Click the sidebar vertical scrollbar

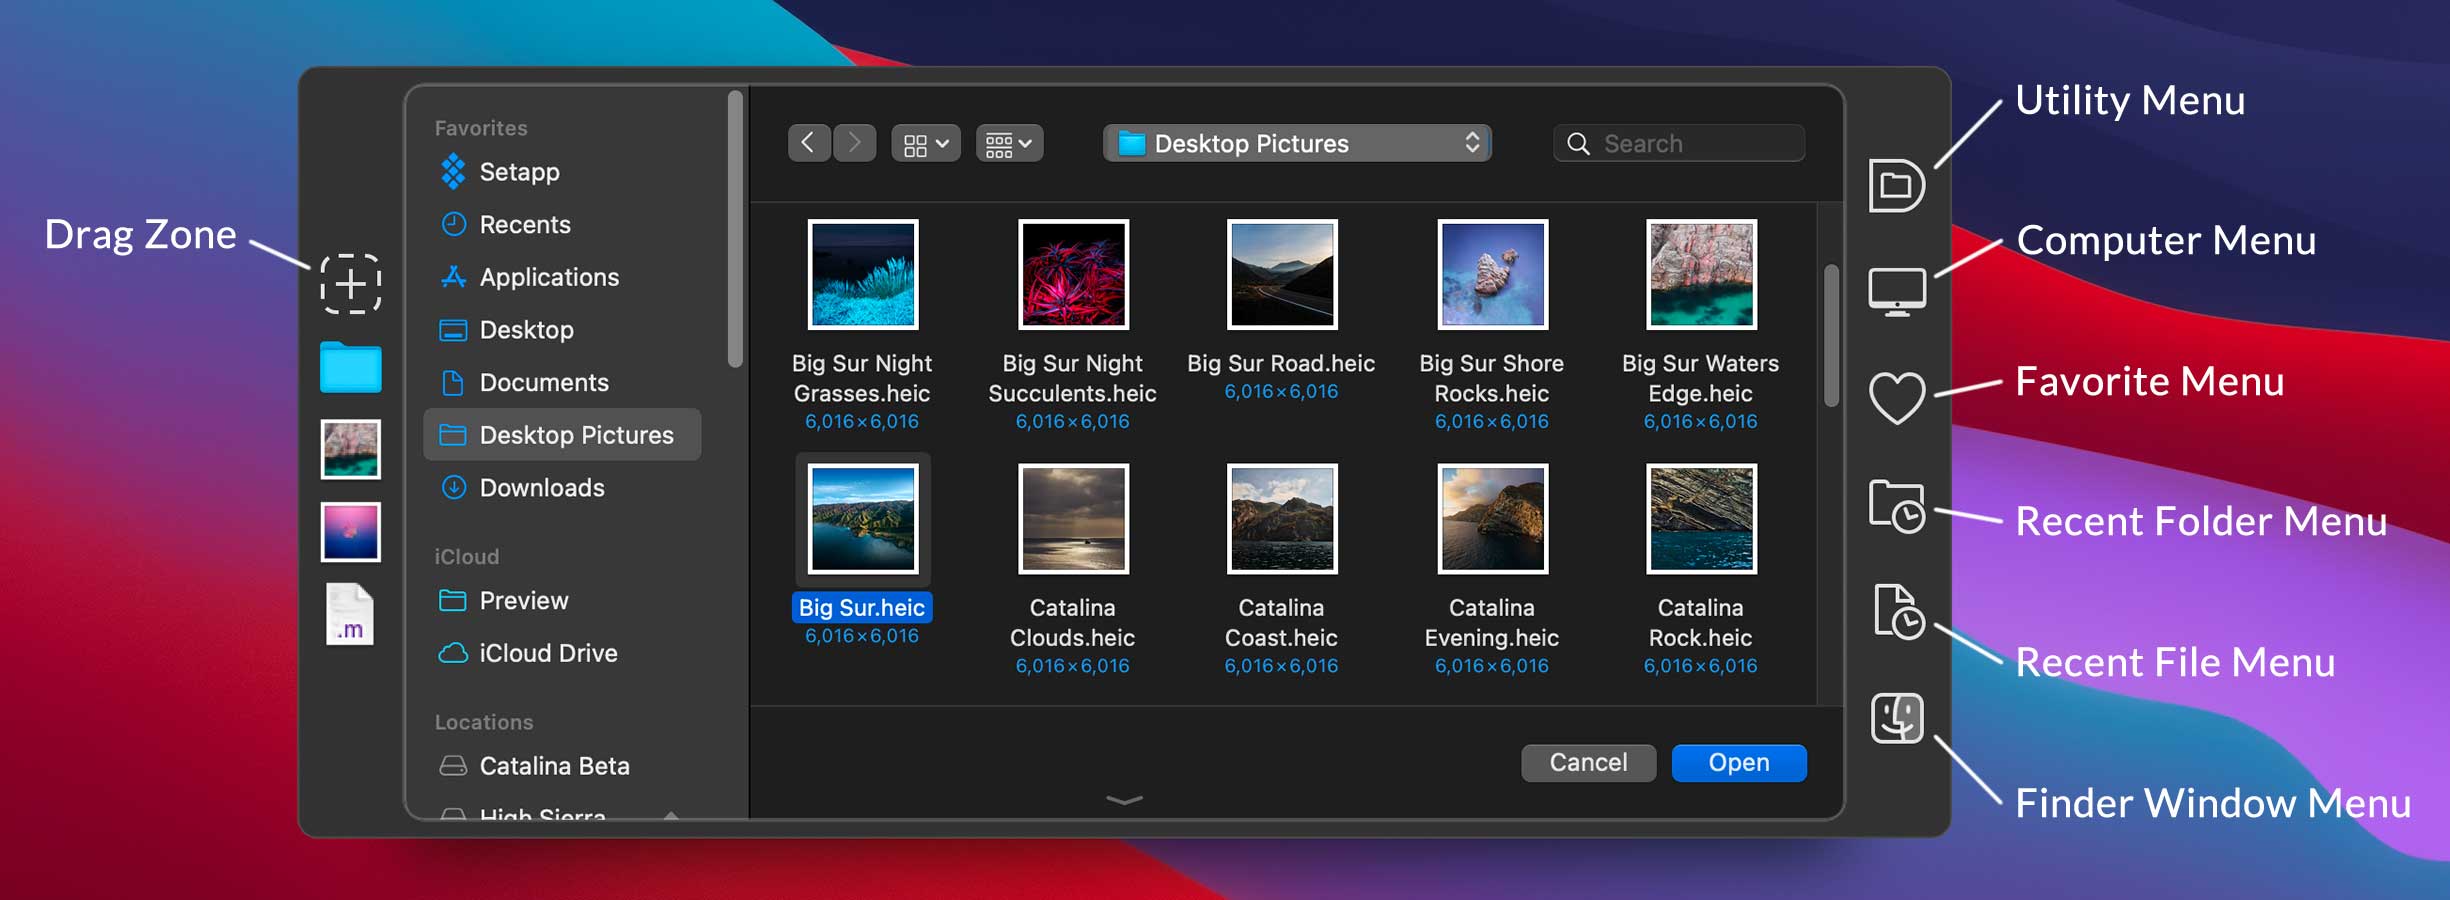pos(735,229)
